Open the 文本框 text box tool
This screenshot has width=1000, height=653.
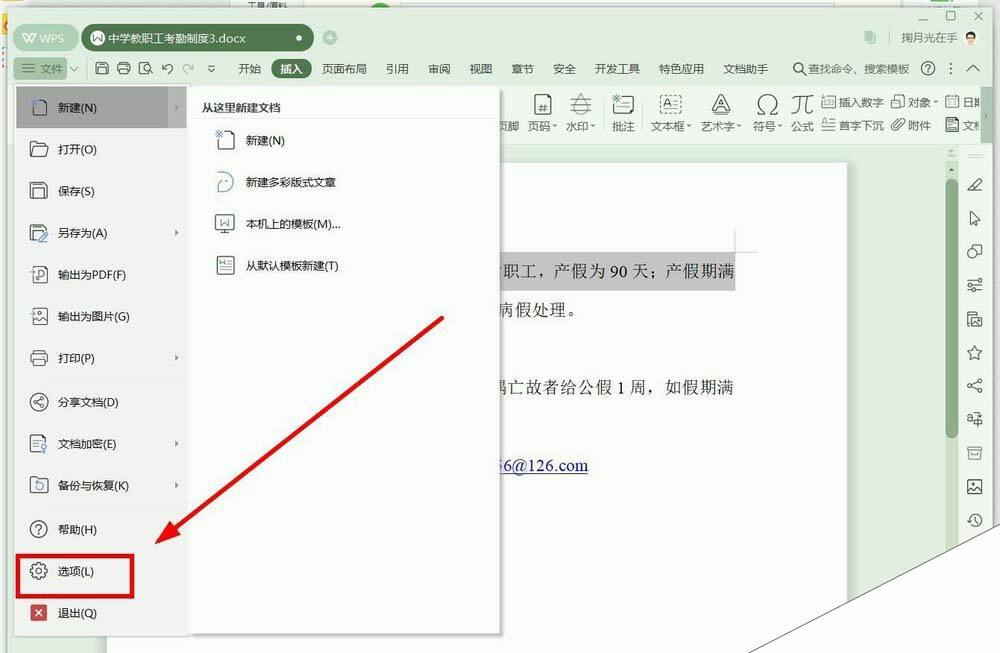671,113
